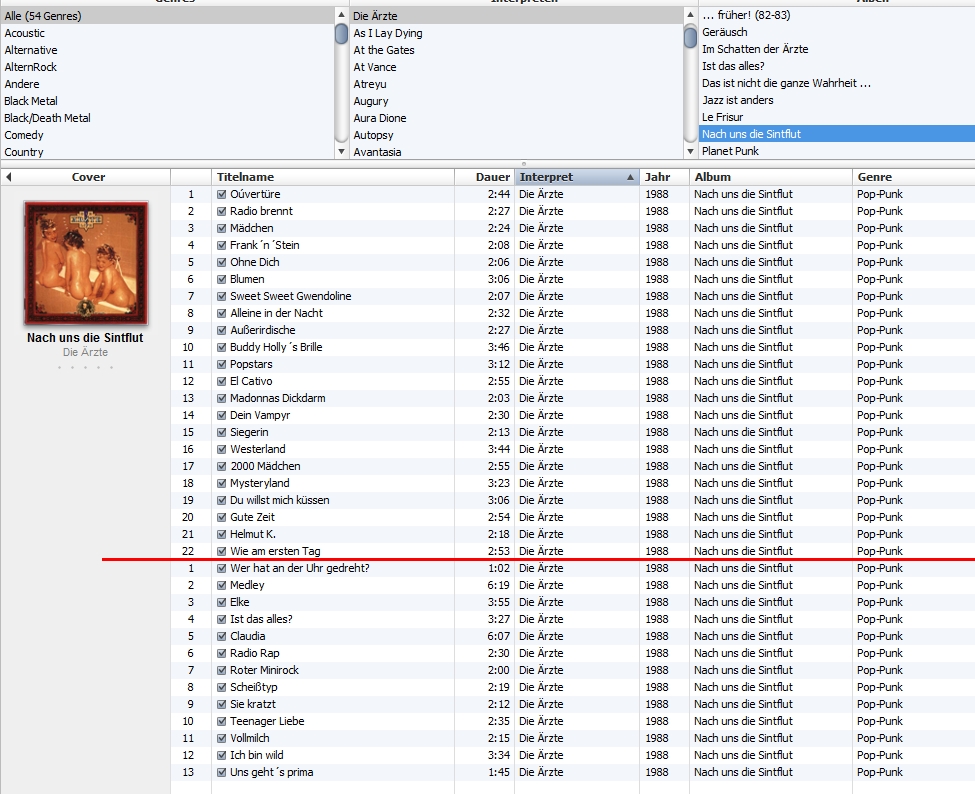Sort by the Genre column header
Viewport: 975px width, 794px height.
(913, 177)
